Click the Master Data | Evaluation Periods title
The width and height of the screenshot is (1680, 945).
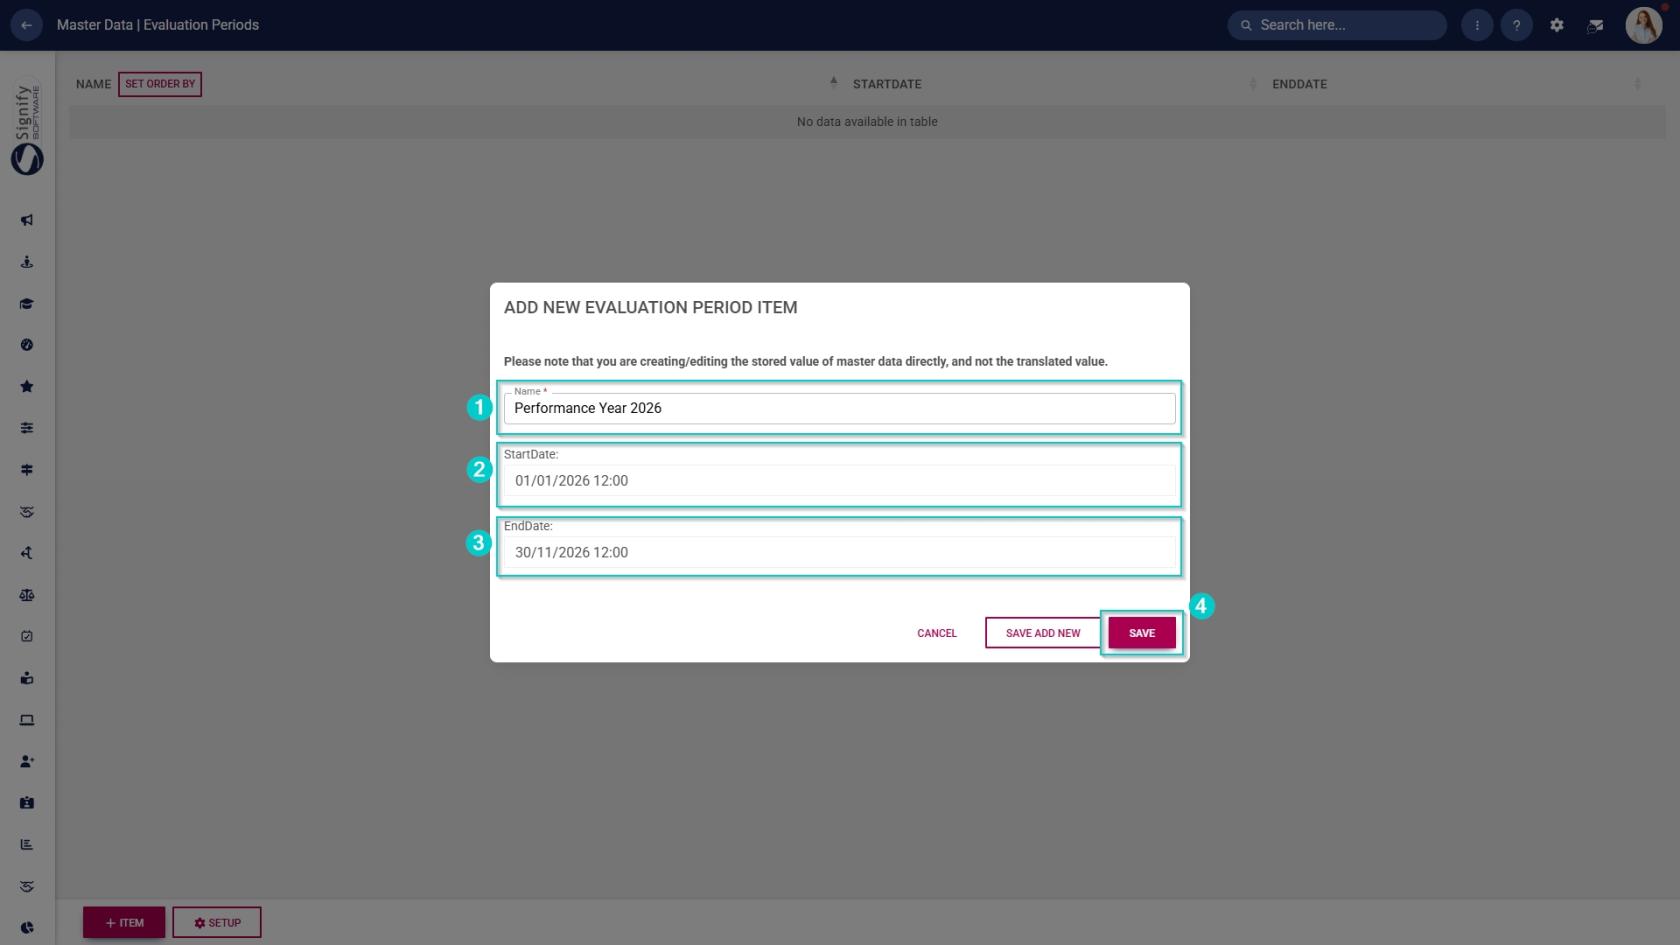pos(158,25)
